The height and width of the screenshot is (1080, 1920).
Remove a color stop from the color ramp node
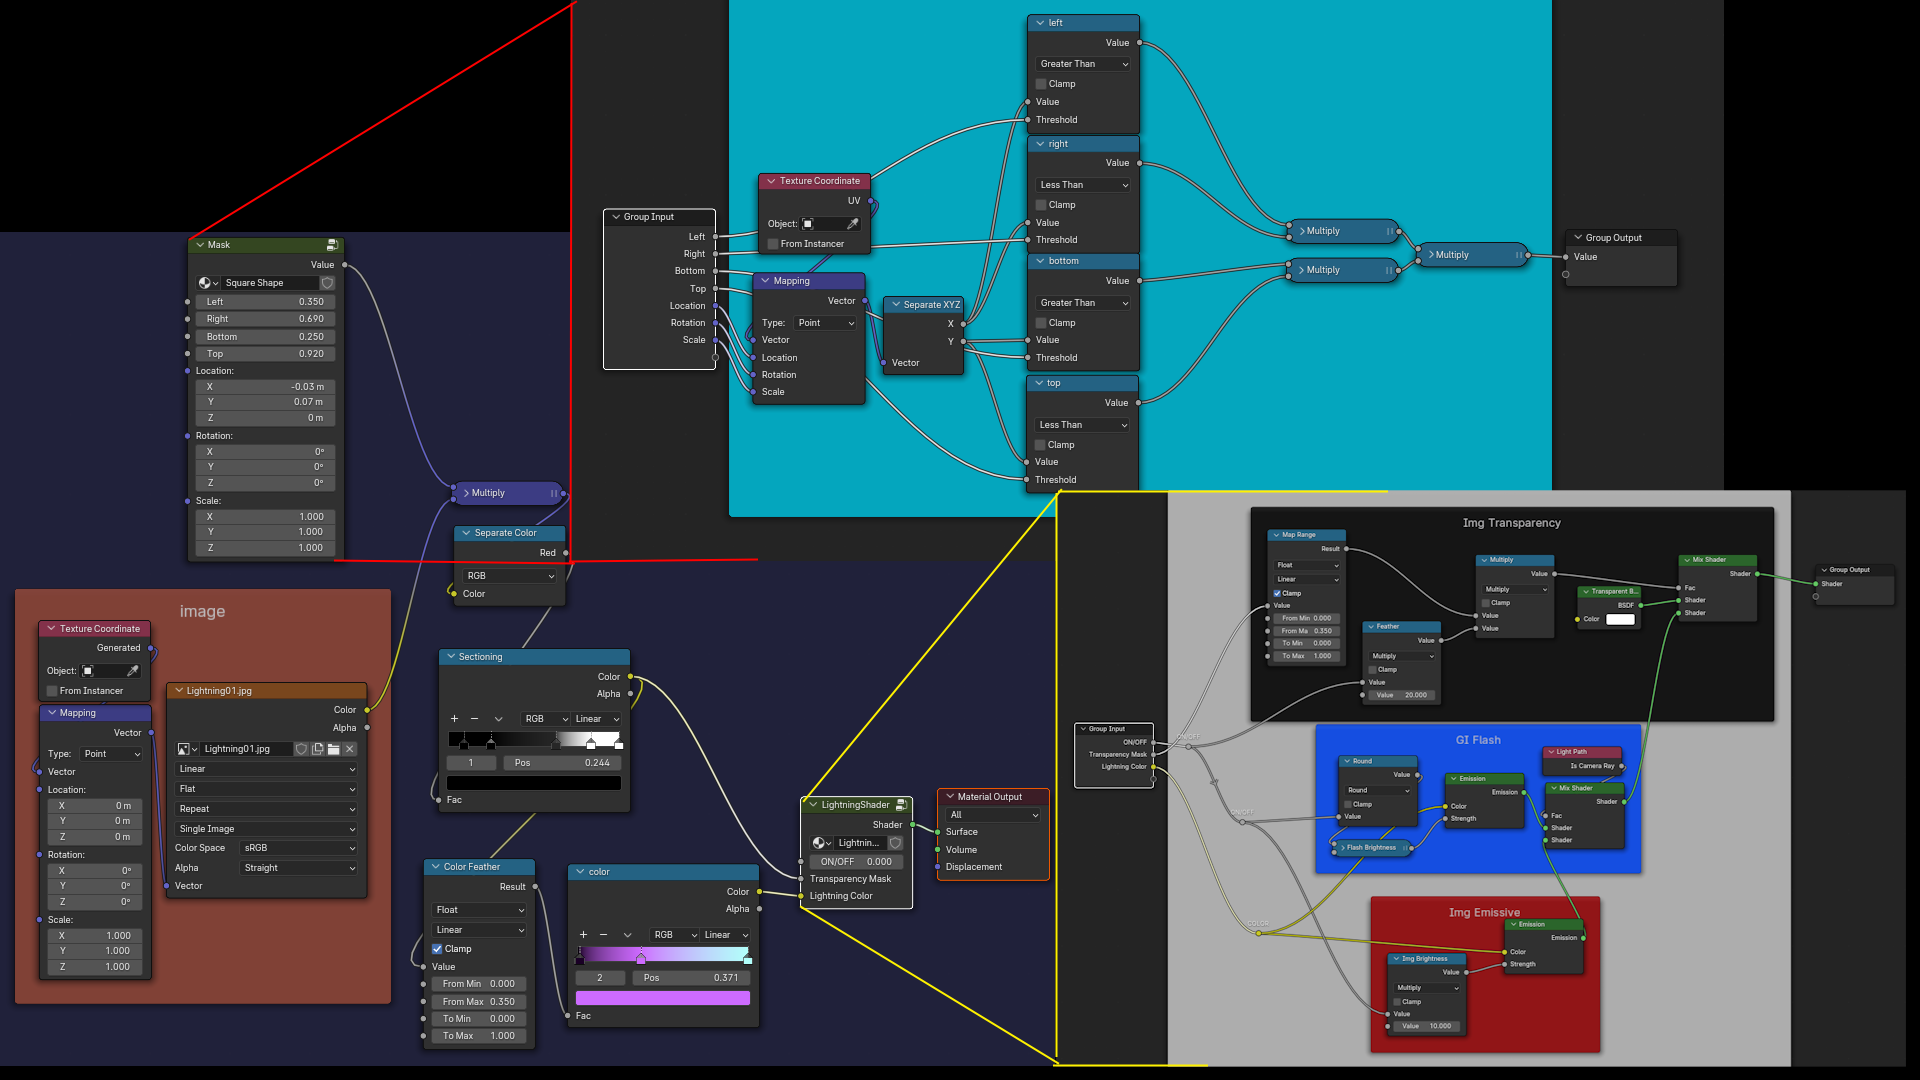tap(603, 935)
